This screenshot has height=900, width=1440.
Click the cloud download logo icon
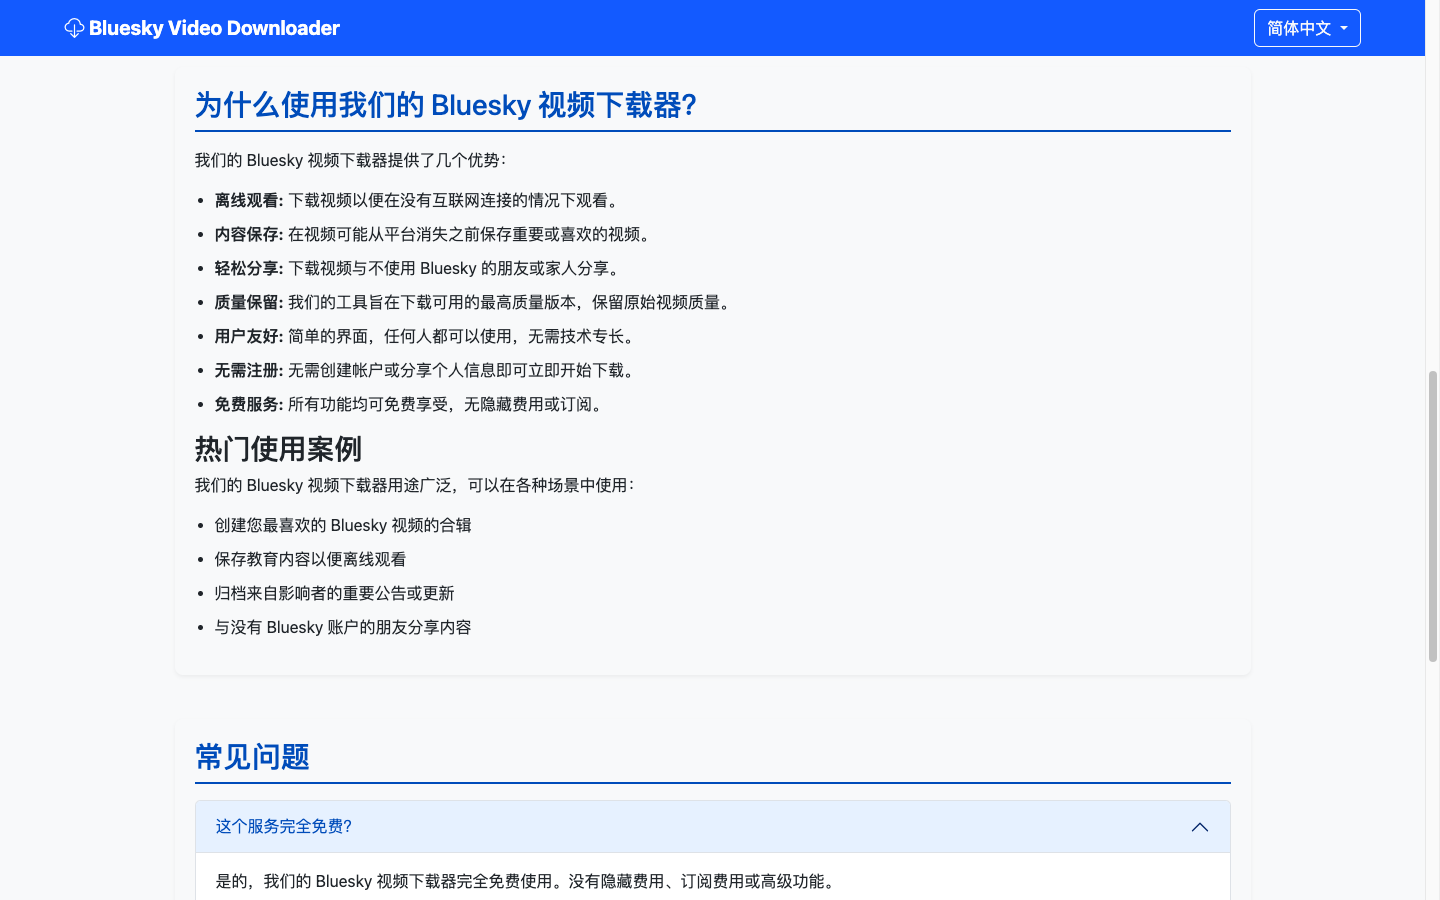click(74, 28)
